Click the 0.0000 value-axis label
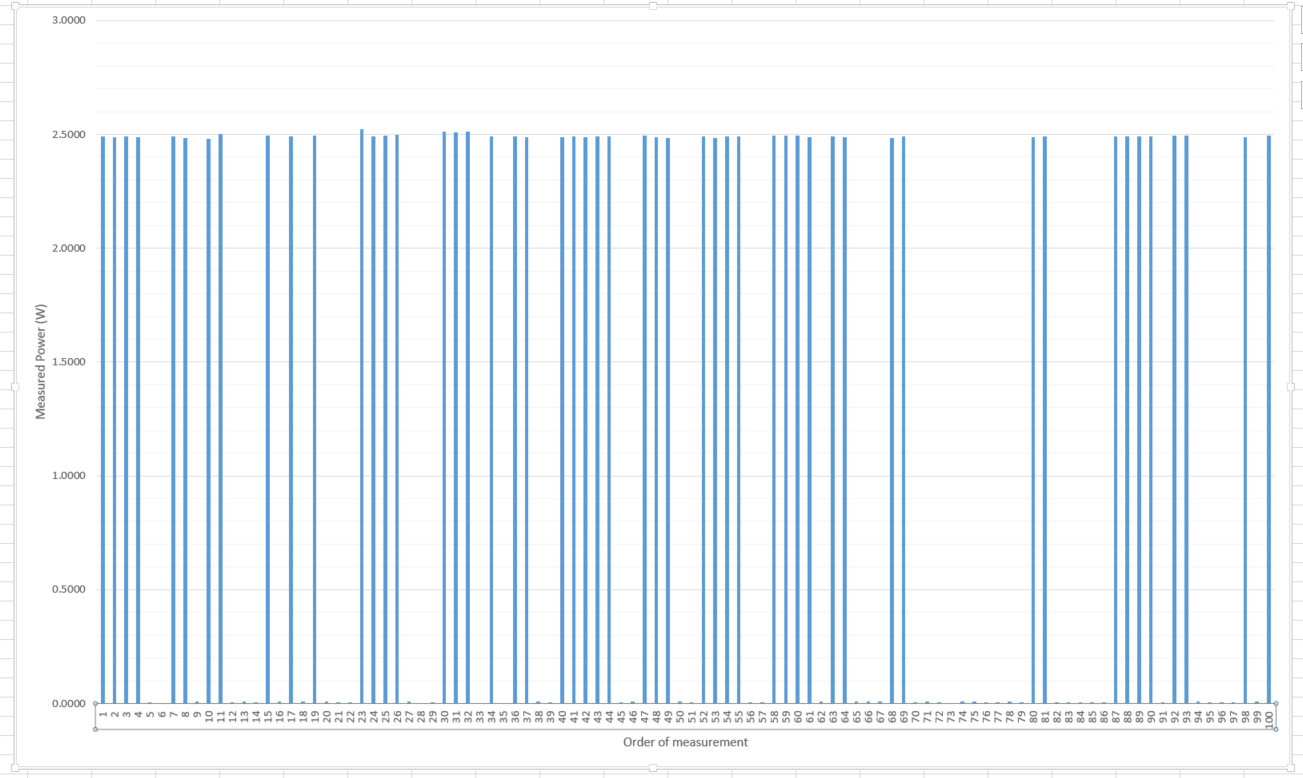 click(x=67, y=703)
